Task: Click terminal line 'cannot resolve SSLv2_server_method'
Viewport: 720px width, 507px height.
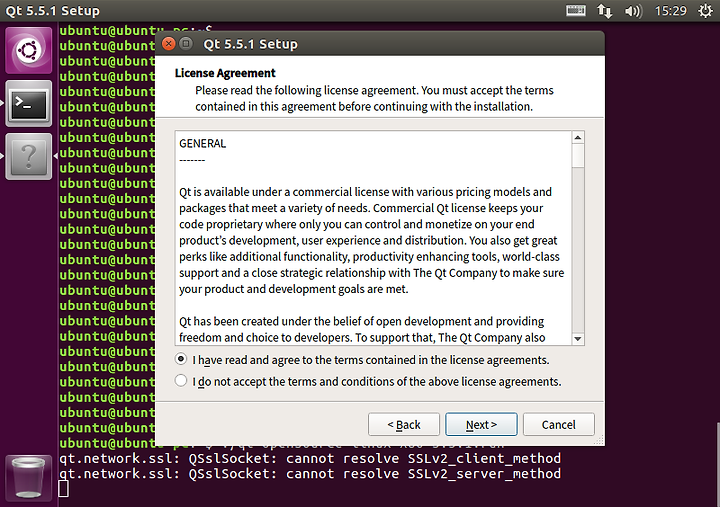Action: pos(310,473)
